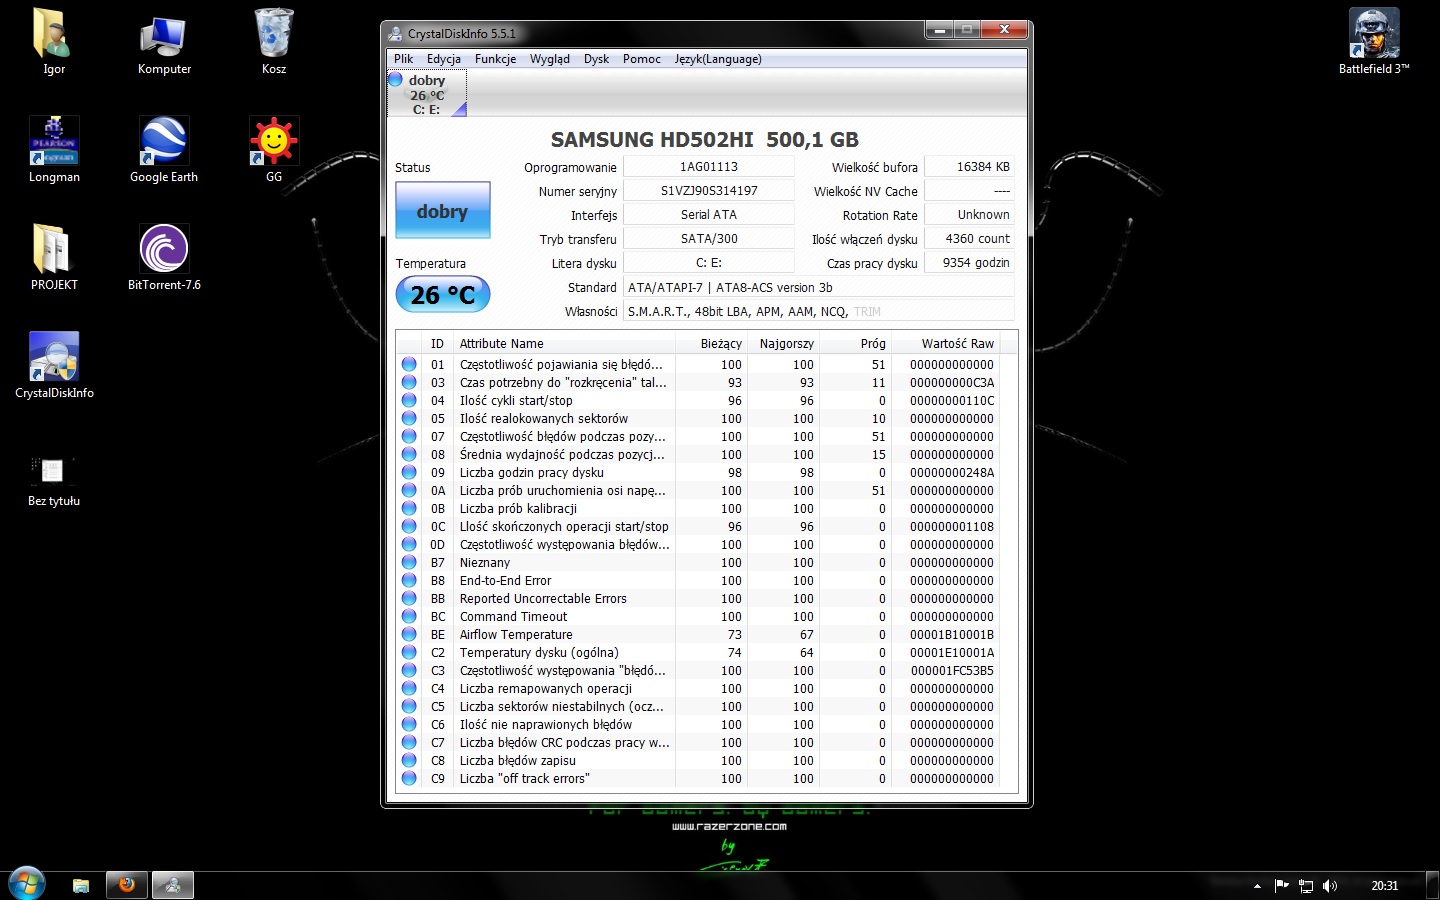Click the '9354 godzin' power-on hours field

click(x=969, y=263)
